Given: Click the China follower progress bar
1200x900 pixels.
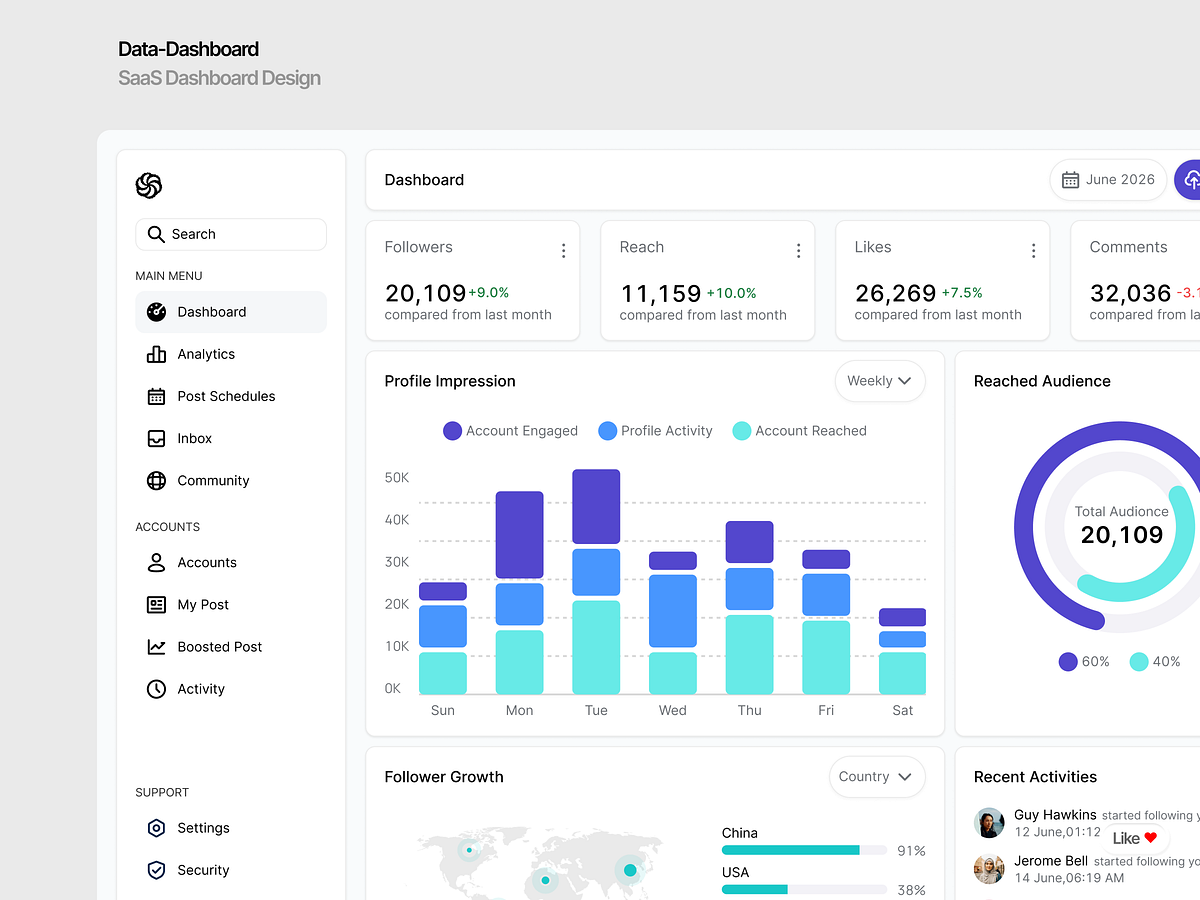Looking at the screenshot, I should tap(803, 849).
